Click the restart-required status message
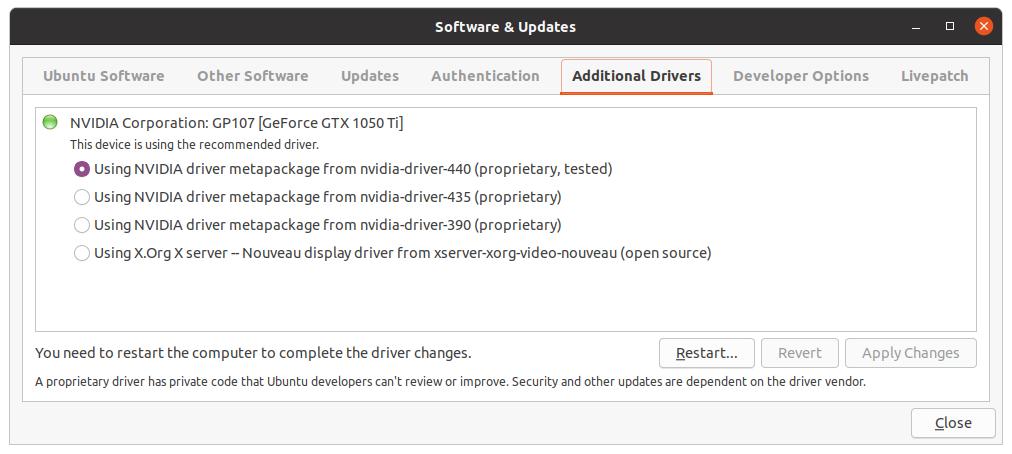Screen dimensions: 1012x454 pos(253,353)
